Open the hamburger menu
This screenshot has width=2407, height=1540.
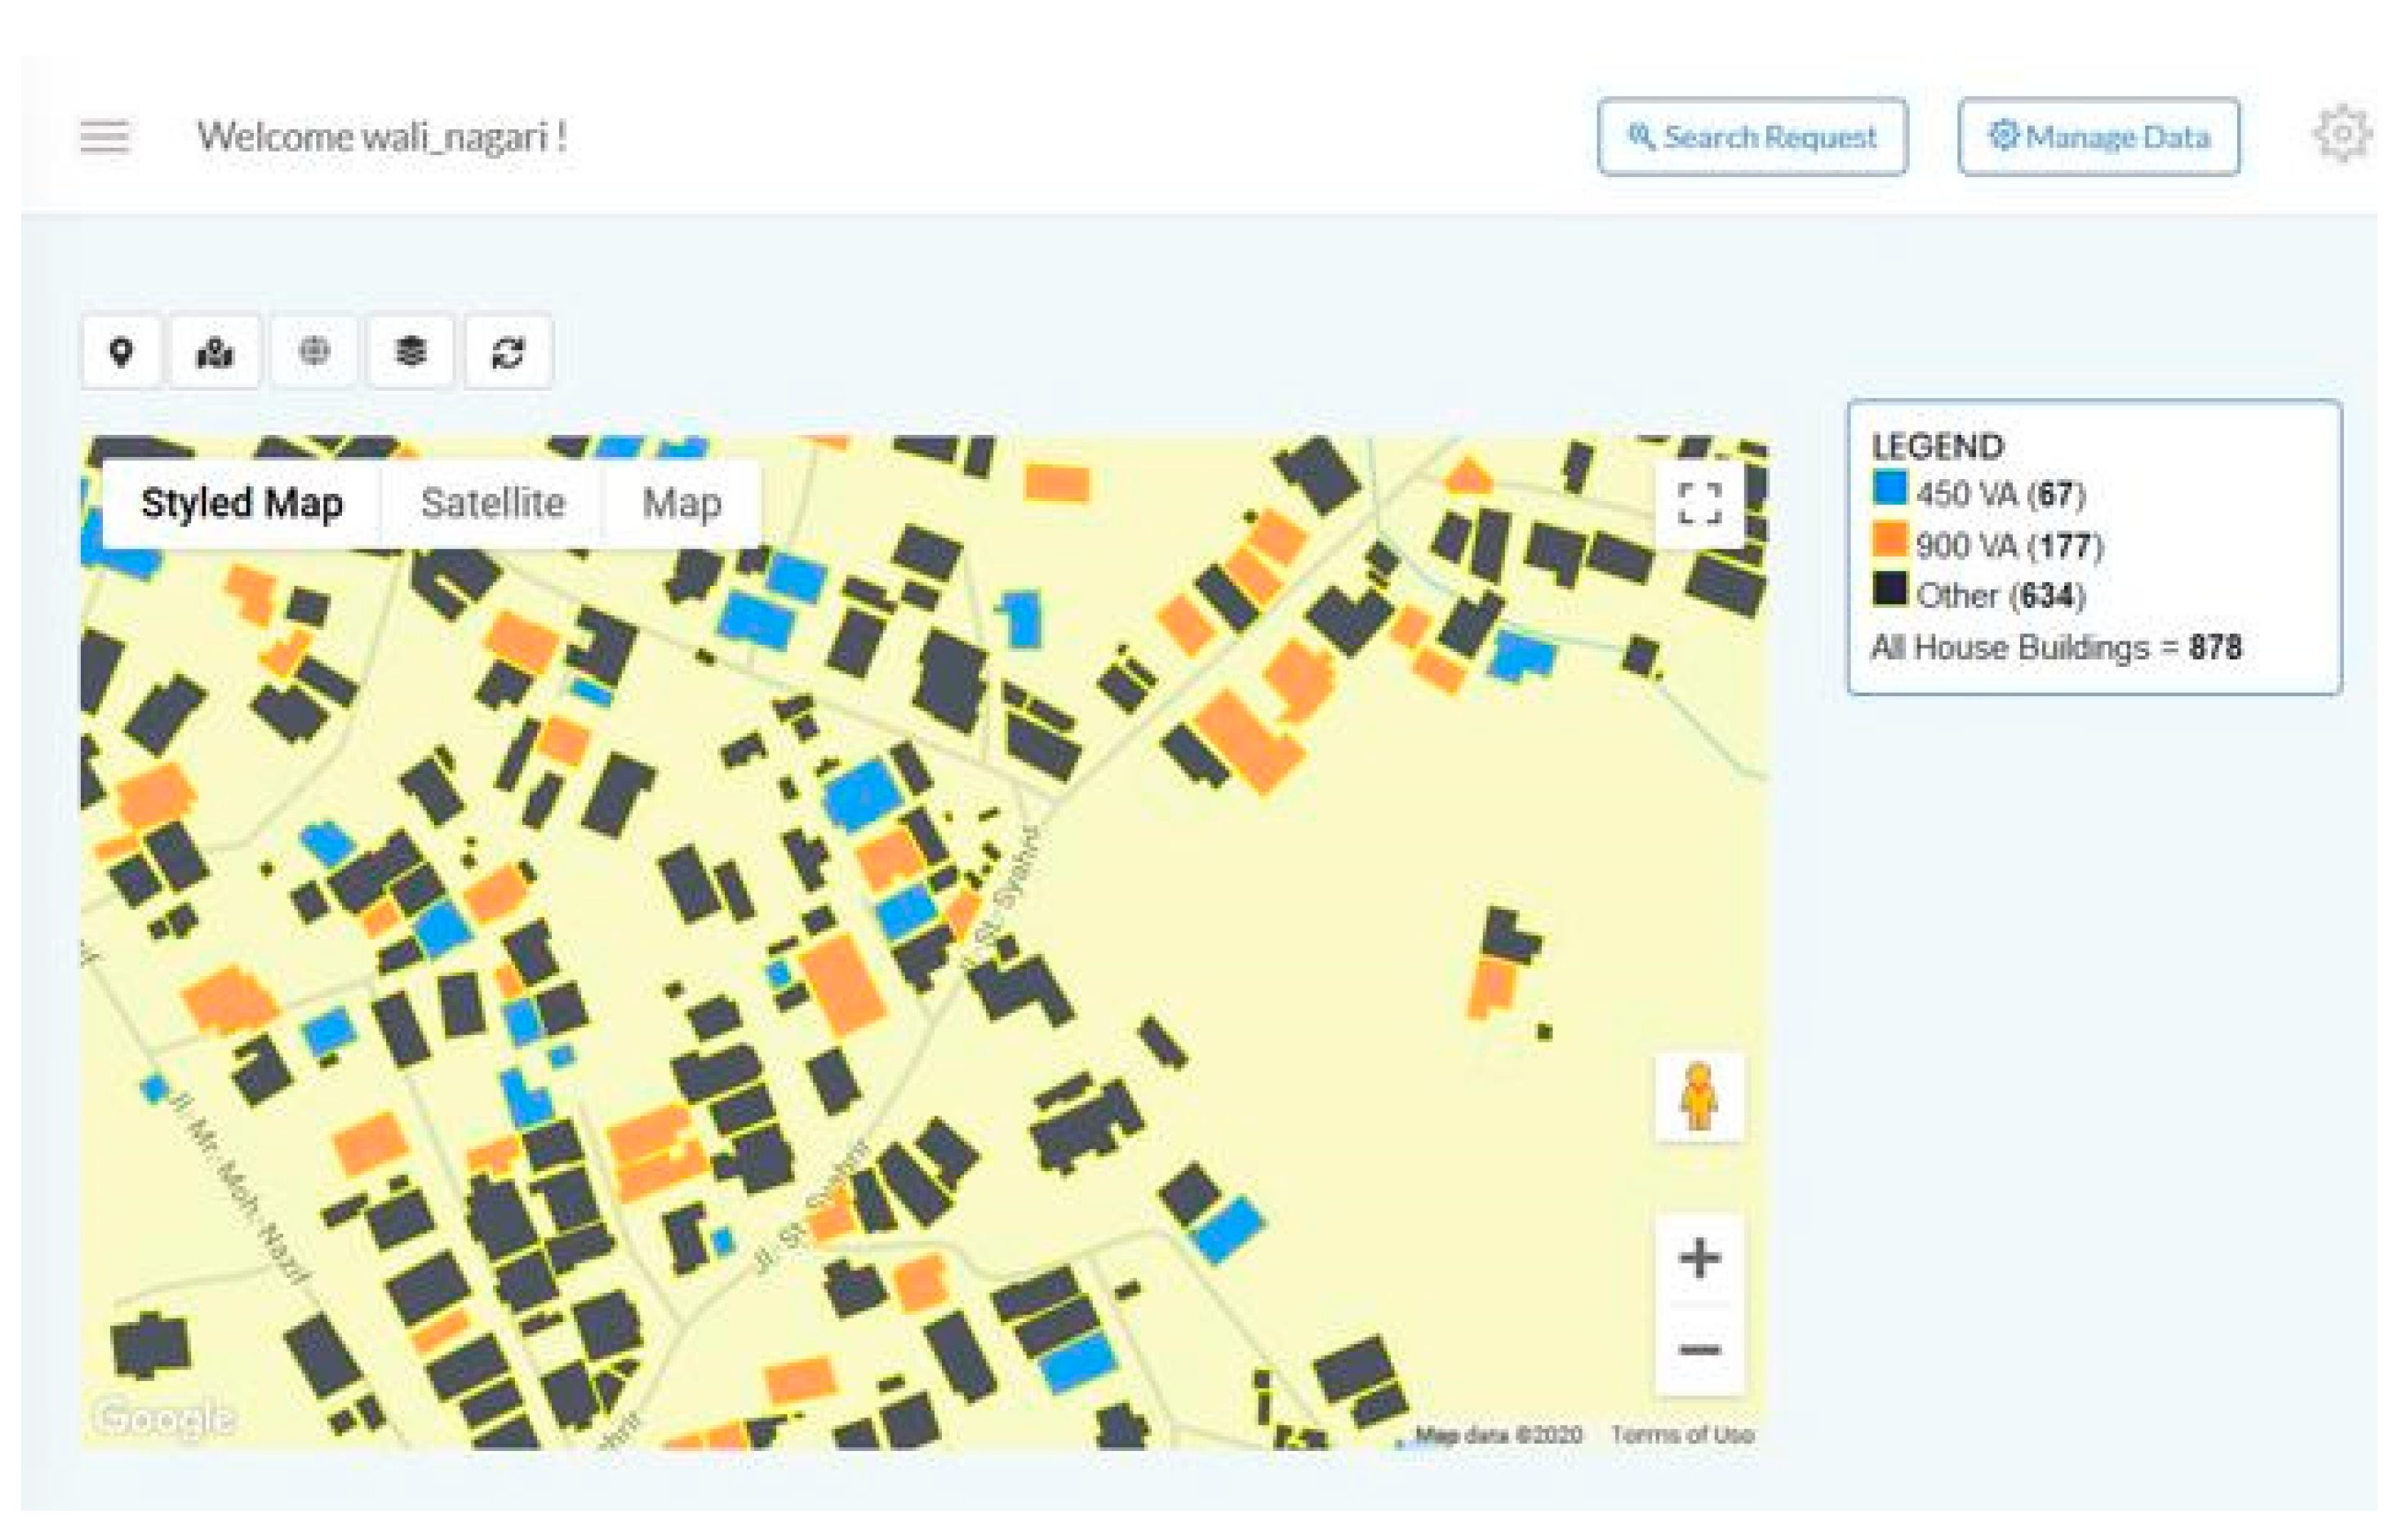[104, 137]
